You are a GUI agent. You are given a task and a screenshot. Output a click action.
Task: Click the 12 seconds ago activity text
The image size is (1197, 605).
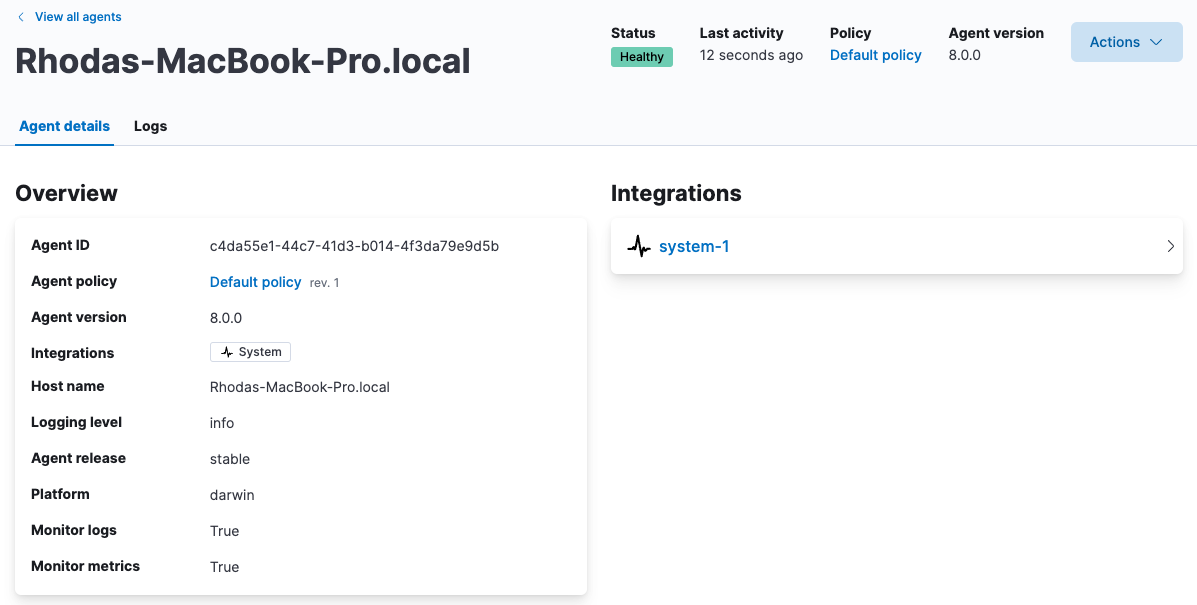[x=751, y=55]
